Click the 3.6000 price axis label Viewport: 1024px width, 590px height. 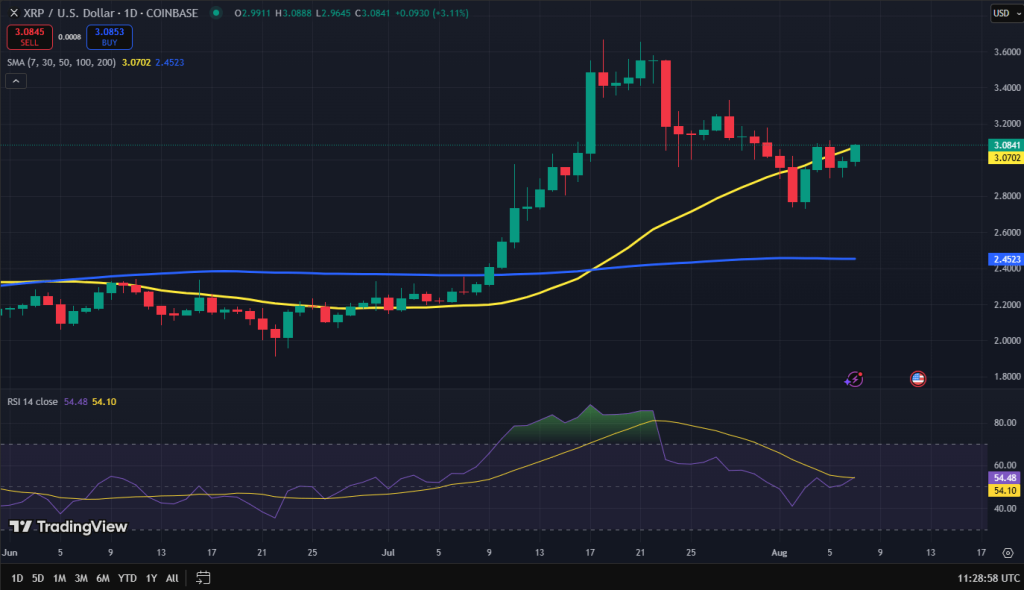click(x=1007, y=52)
